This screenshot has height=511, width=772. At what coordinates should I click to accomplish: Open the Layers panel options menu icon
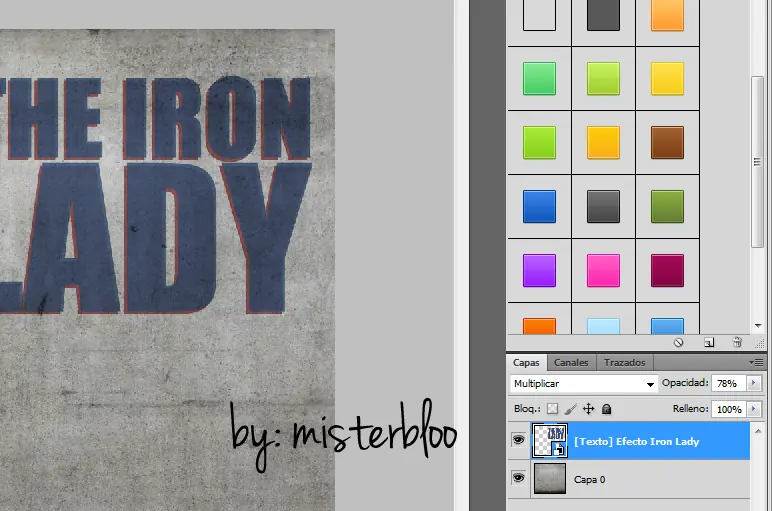[756, 362]
